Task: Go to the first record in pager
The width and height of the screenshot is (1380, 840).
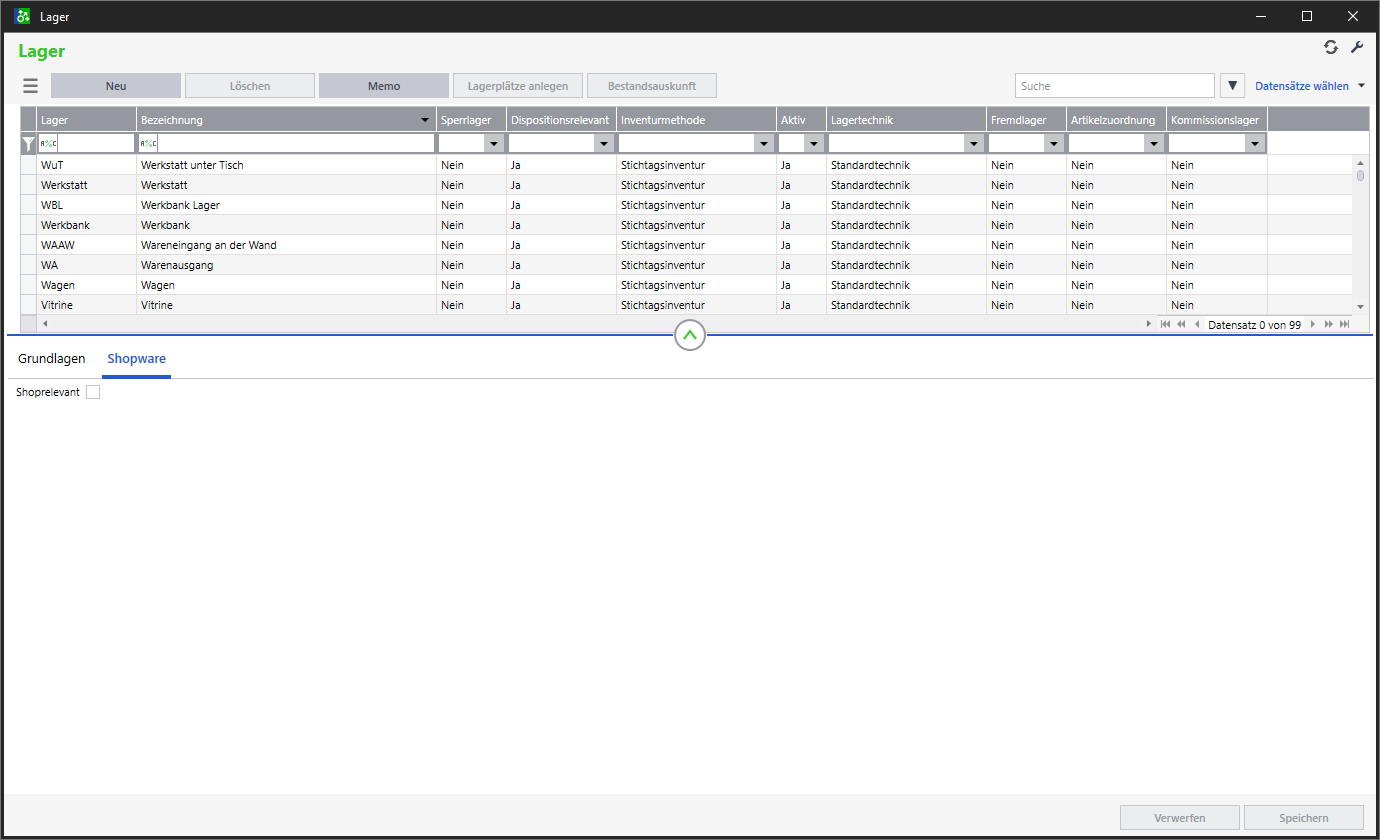Action: point(1166,325)
